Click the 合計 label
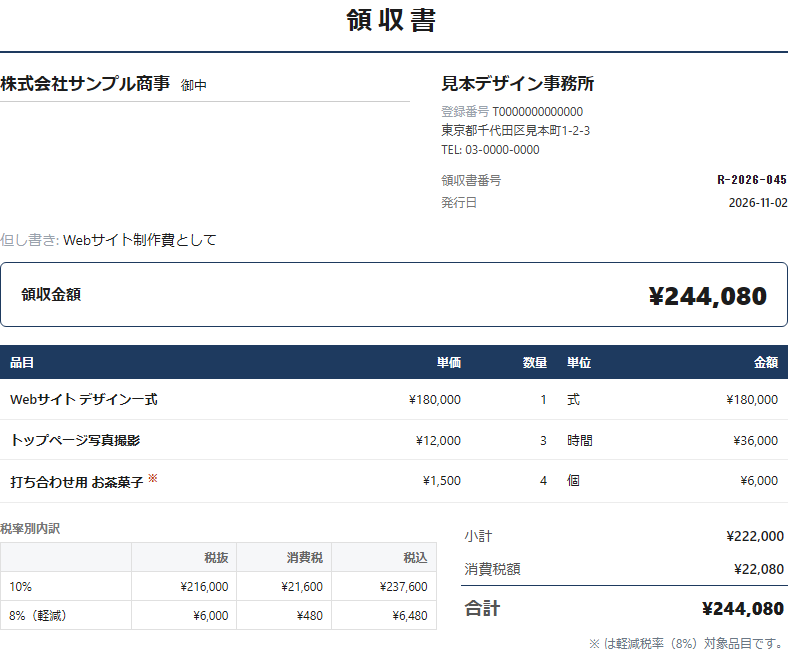Screen dimensions: 788x652 coord(482,608)
